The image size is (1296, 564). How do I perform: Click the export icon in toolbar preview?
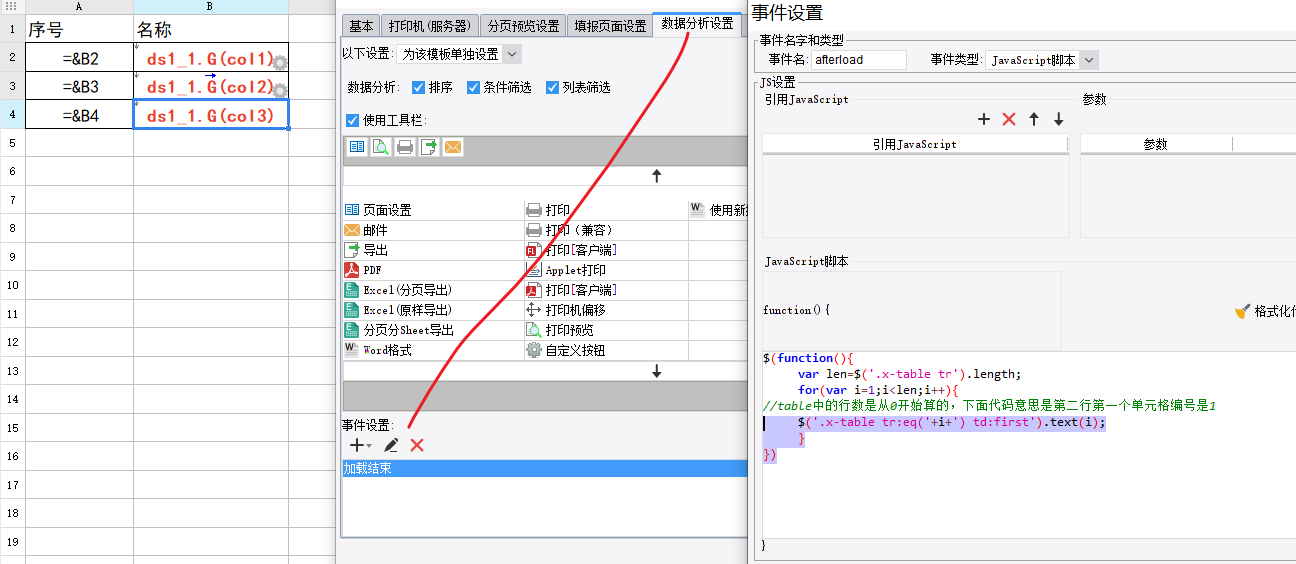[429, 148]
